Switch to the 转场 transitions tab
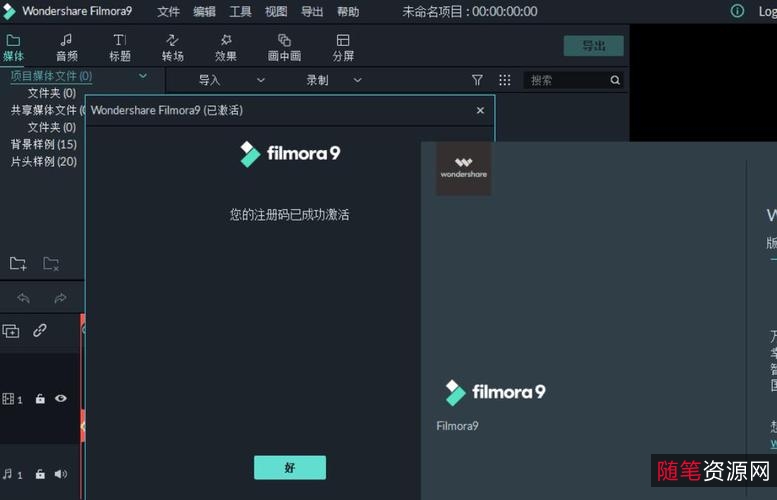 tap(173, 47)
